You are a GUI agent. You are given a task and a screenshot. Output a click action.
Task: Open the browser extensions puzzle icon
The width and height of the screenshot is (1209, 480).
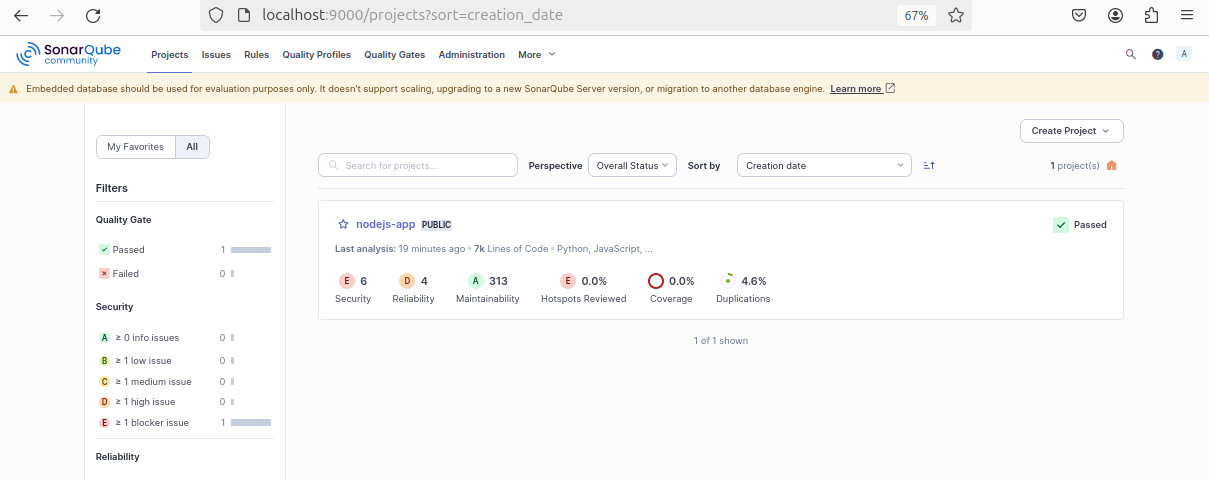pos(1151,15)
